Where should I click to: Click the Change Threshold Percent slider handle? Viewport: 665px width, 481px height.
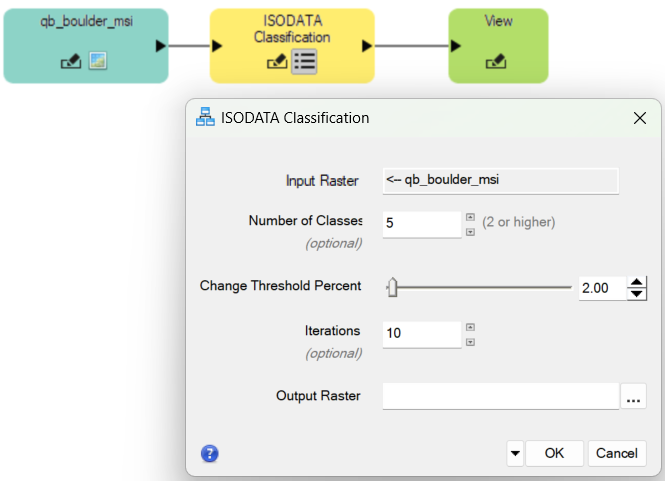point(392,288)
